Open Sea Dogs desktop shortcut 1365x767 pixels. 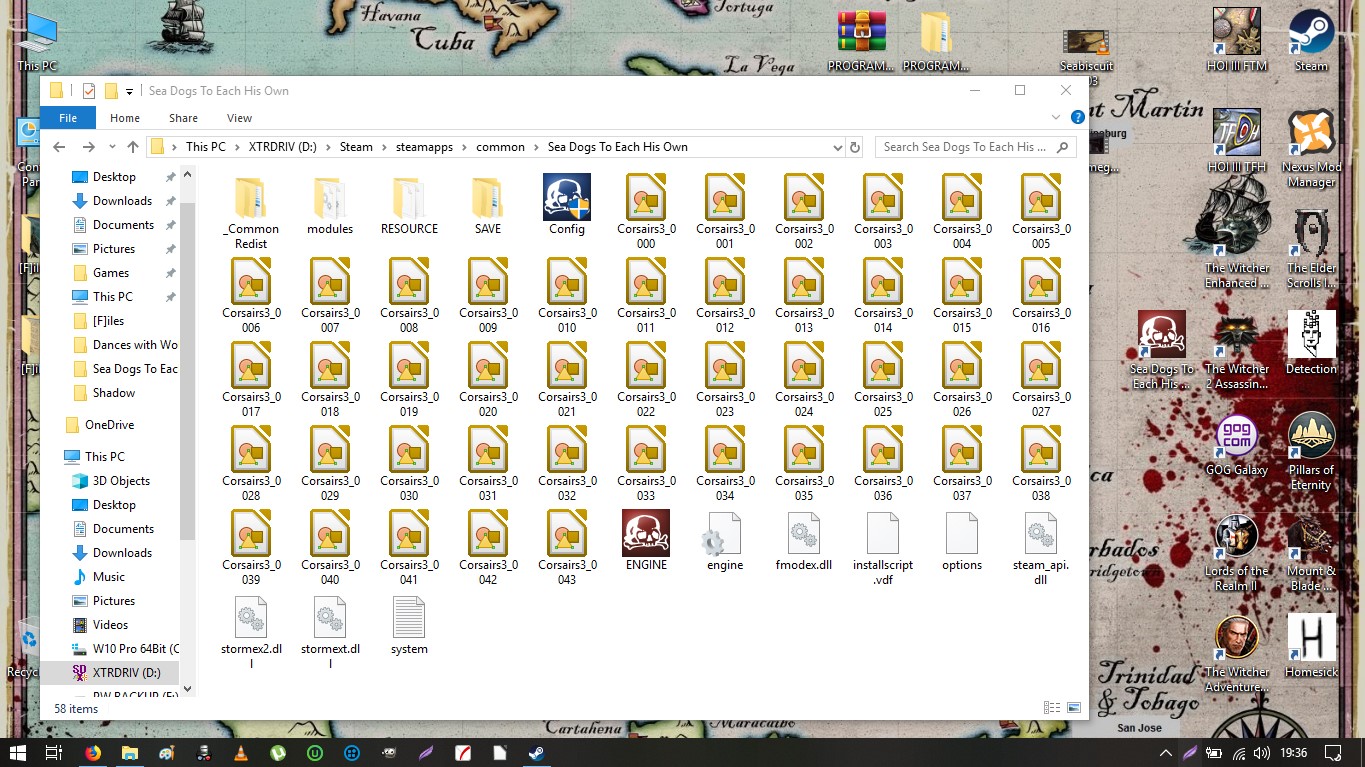coord(1161,350)
